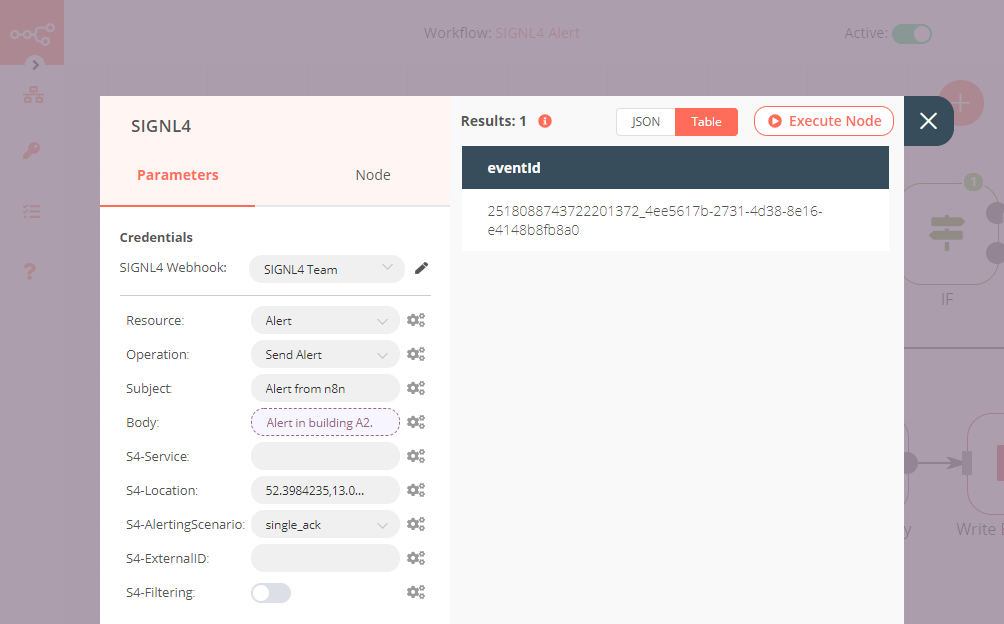
Task: Click the Results: 1 label
Action: [493, 121]
